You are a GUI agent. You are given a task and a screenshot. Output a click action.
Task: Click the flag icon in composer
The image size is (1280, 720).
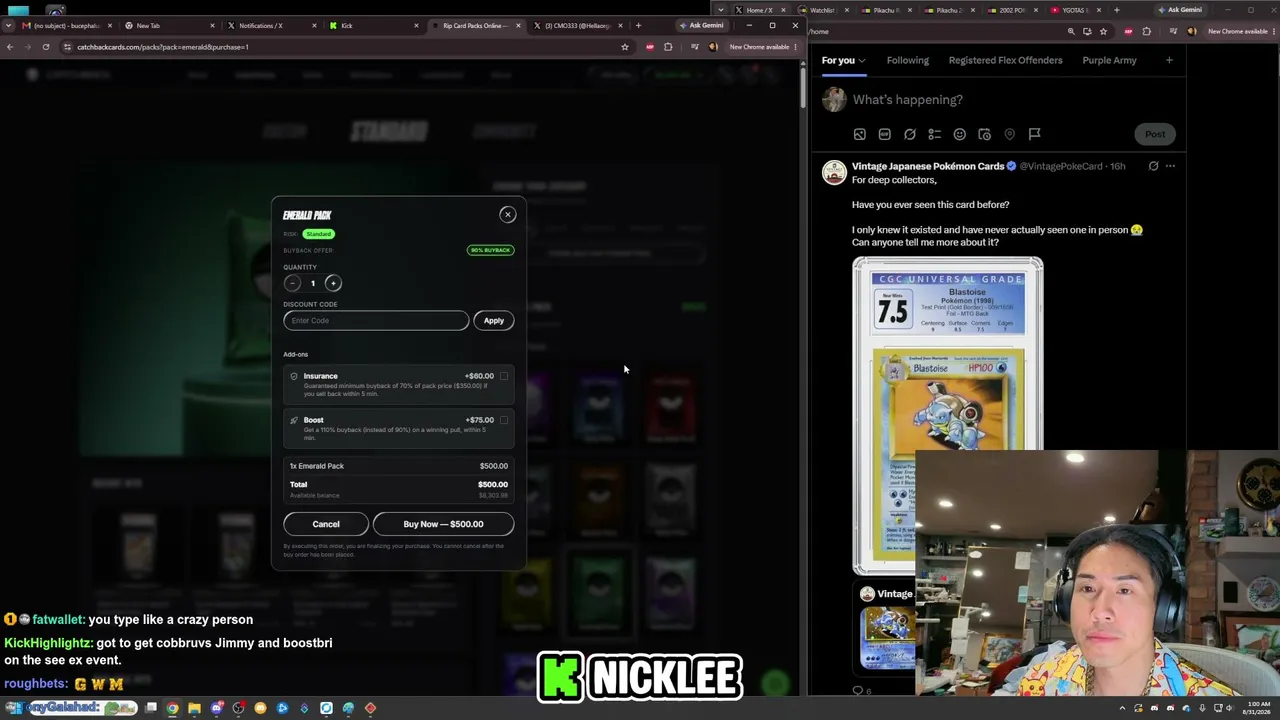[1034, 134]
